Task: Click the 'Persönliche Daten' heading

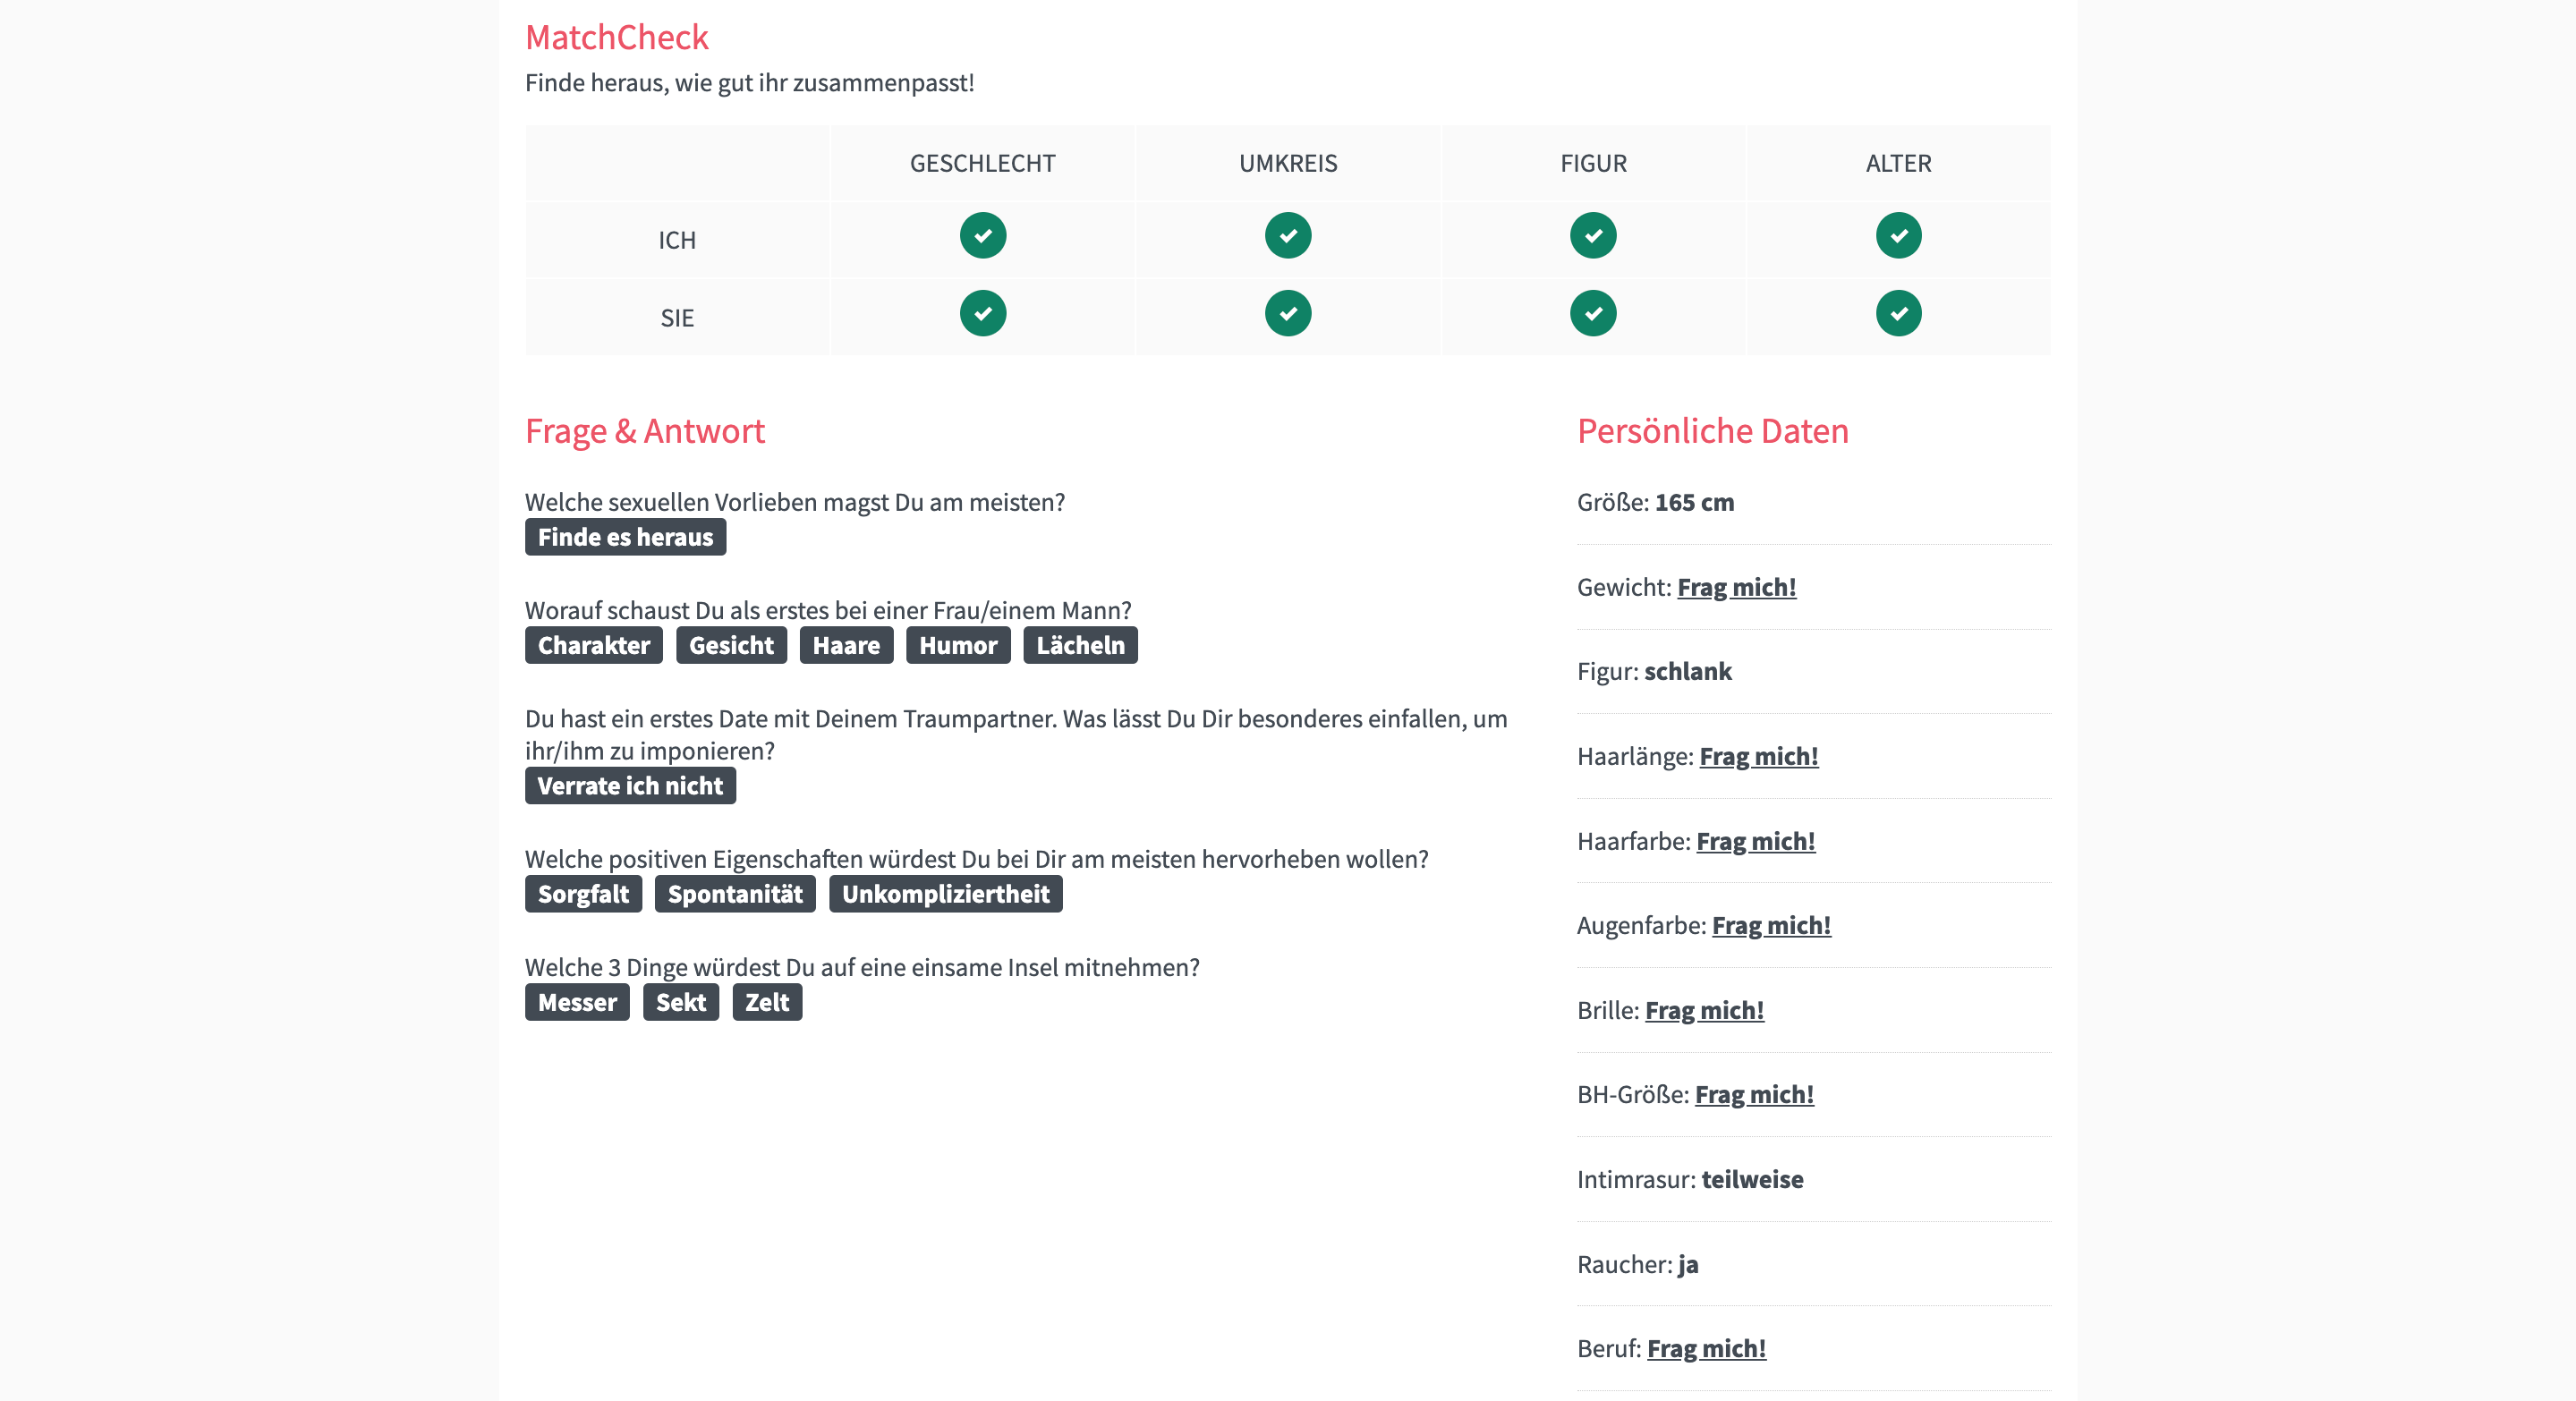Action: pos(1713,431)
